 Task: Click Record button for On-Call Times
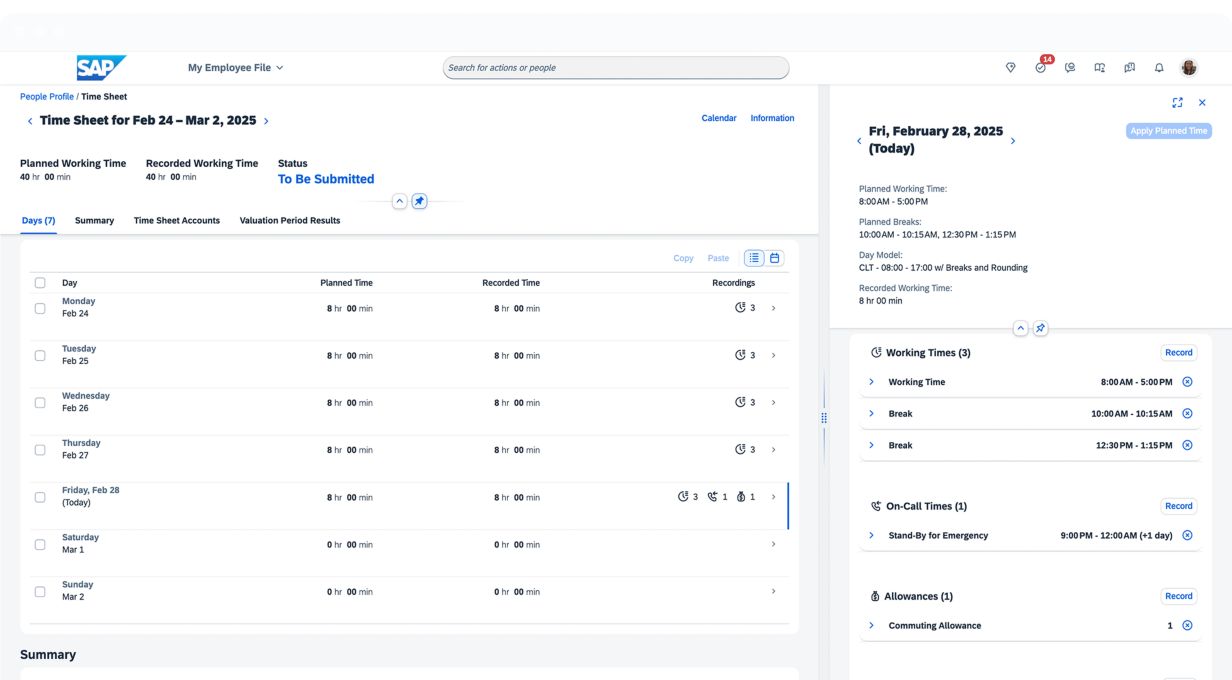(x=1178, y=506)
